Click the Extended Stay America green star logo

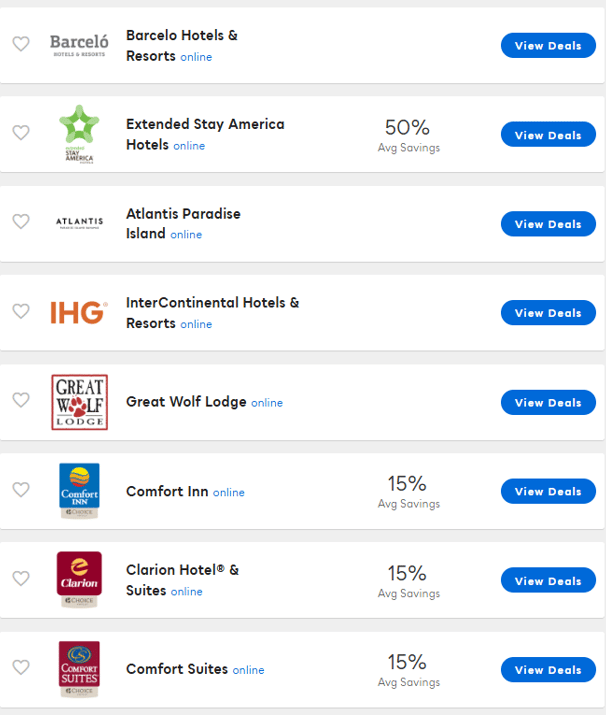click(79, 134)
